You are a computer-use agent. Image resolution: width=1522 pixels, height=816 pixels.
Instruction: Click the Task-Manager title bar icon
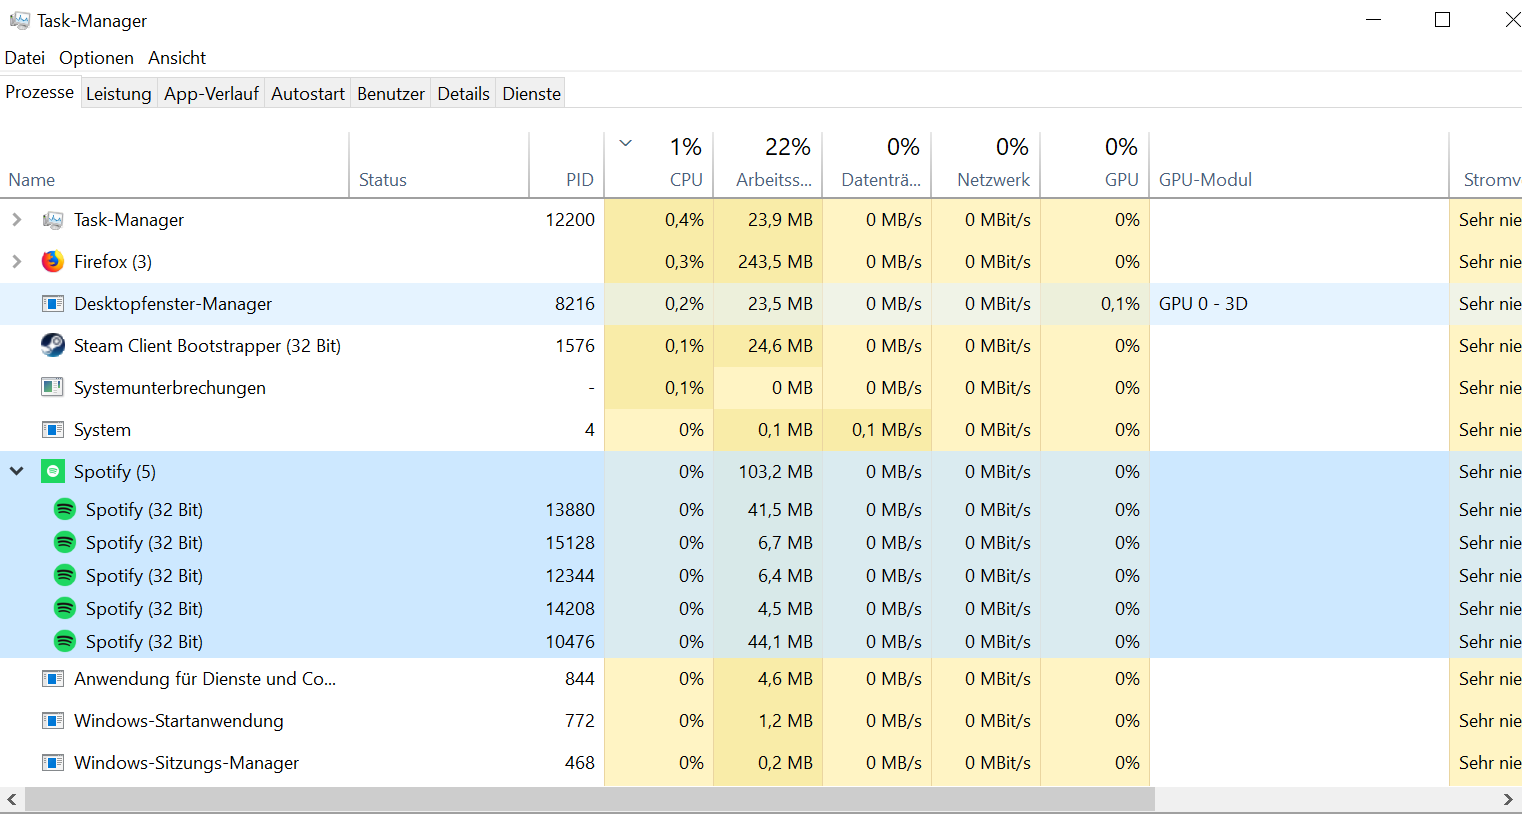click(19, 20)
